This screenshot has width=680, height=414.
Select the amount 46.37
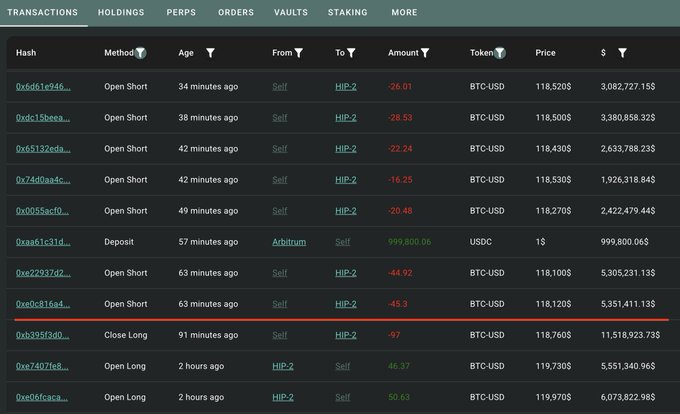[x=399, y=366]
